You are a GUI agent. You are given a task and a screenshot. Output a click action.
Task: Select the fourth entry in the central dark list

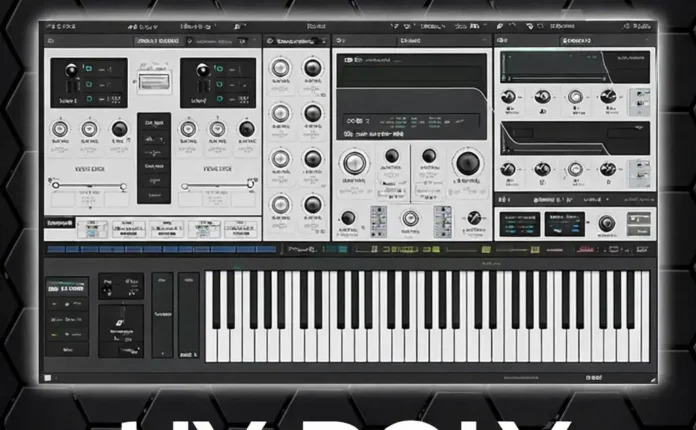(154, 166)
